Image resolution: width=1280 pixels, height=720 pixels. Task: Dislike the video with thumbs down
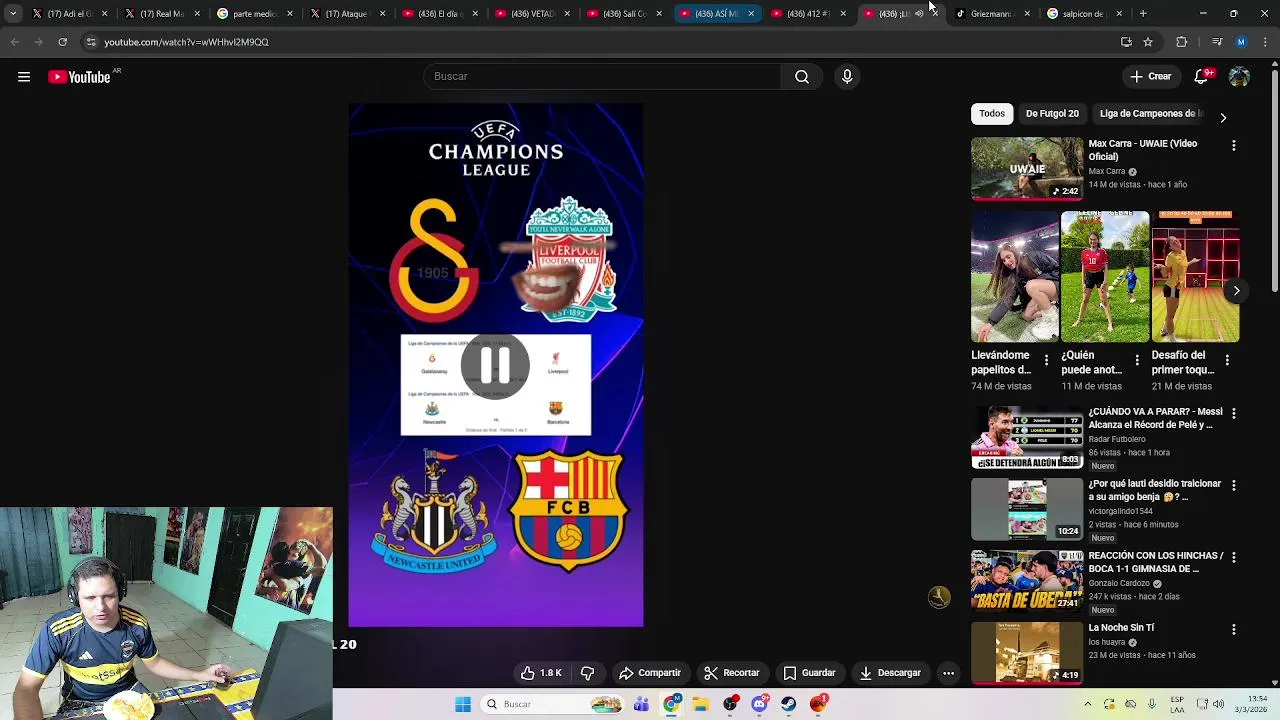tap(588, 673)
